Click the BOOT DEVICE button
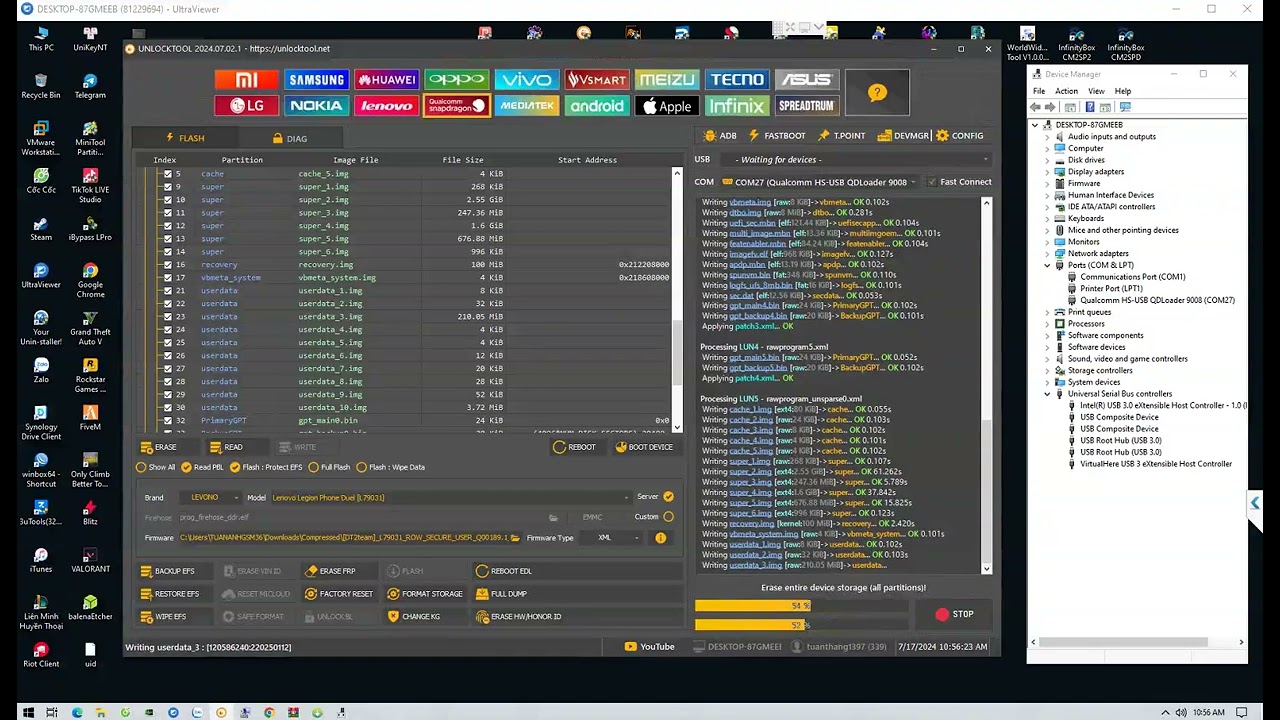Viewport: 1280px width, 720px height. tap(644, 447)
